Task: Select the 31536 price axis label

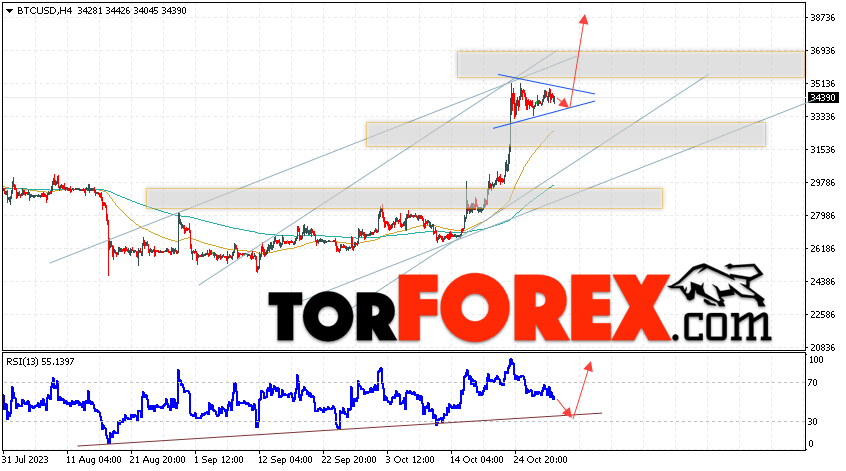Action: (823, 149)
